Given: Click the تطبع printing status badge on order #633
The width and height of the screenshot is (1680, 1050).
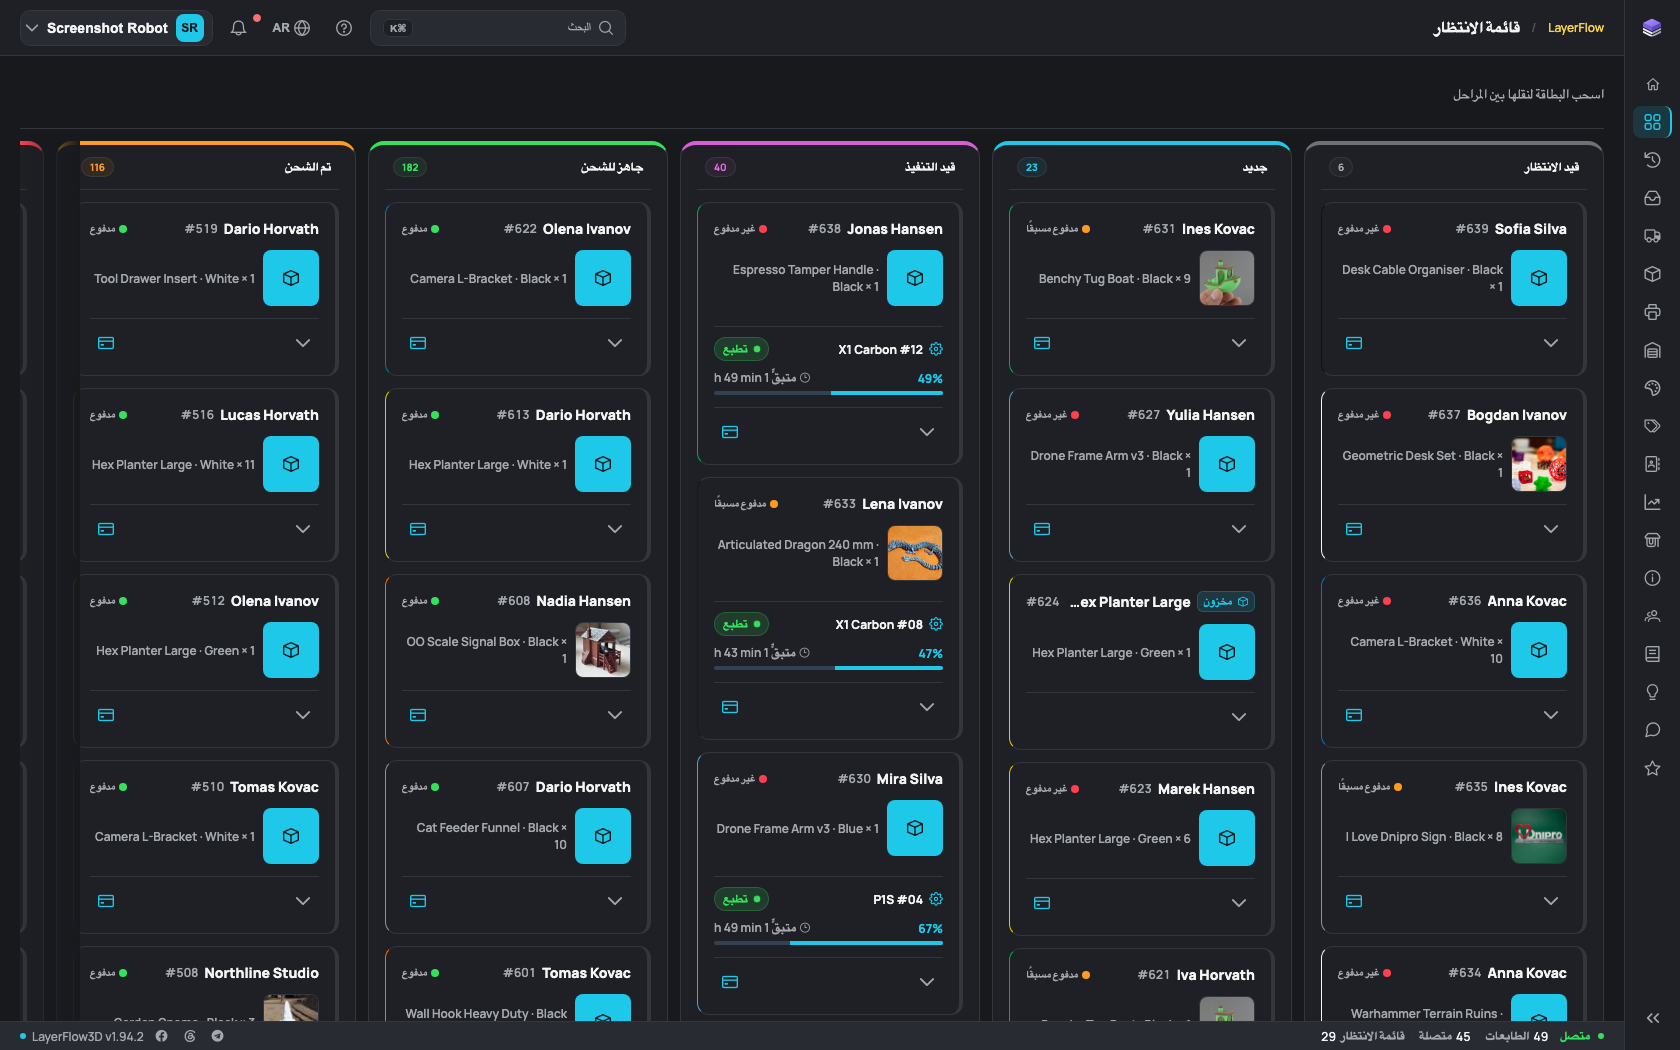Looking at the screenshot, I should (x=741, y=624).
